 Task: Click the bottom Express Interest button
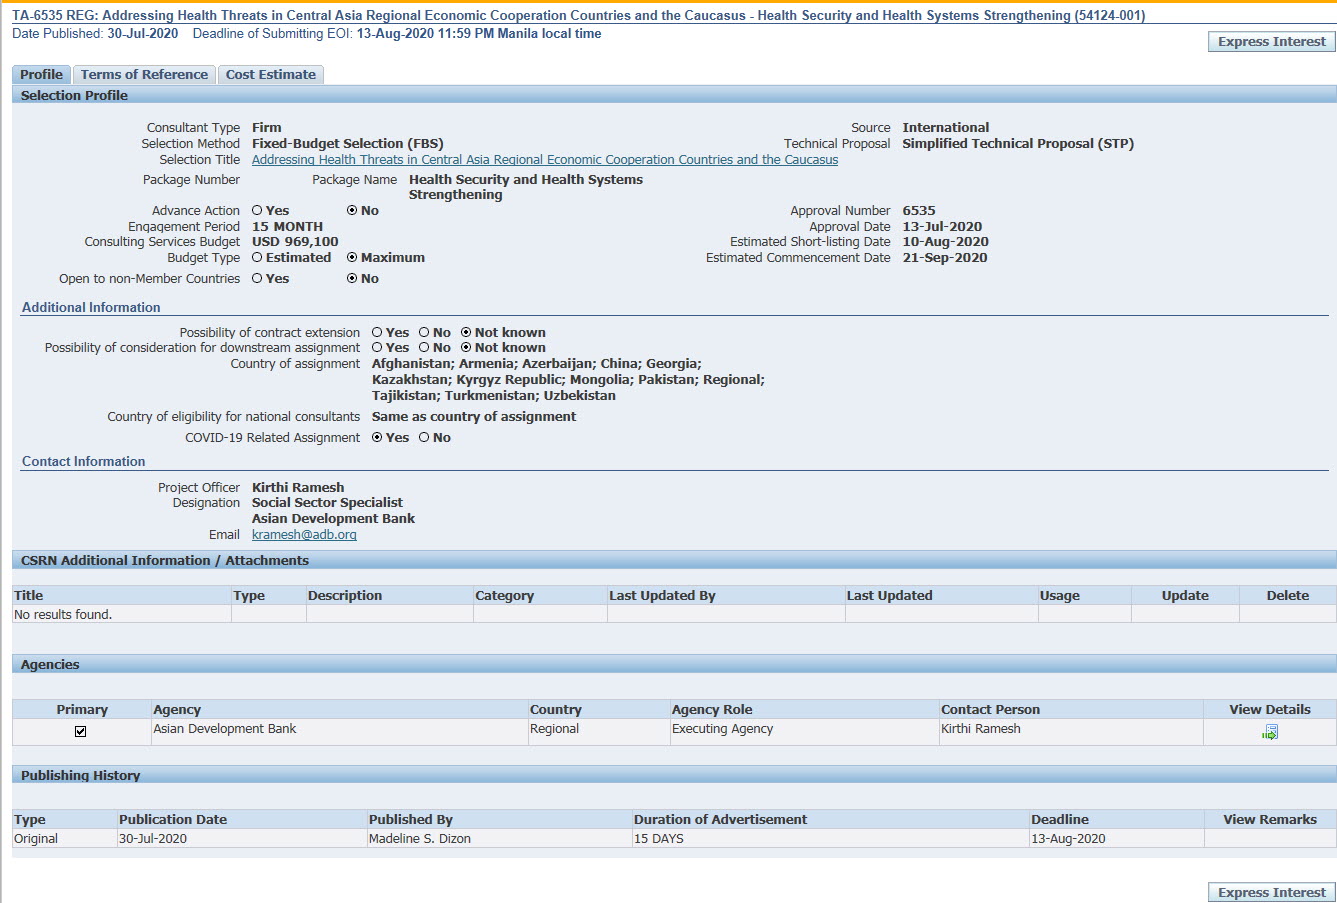click(1271, 892)
